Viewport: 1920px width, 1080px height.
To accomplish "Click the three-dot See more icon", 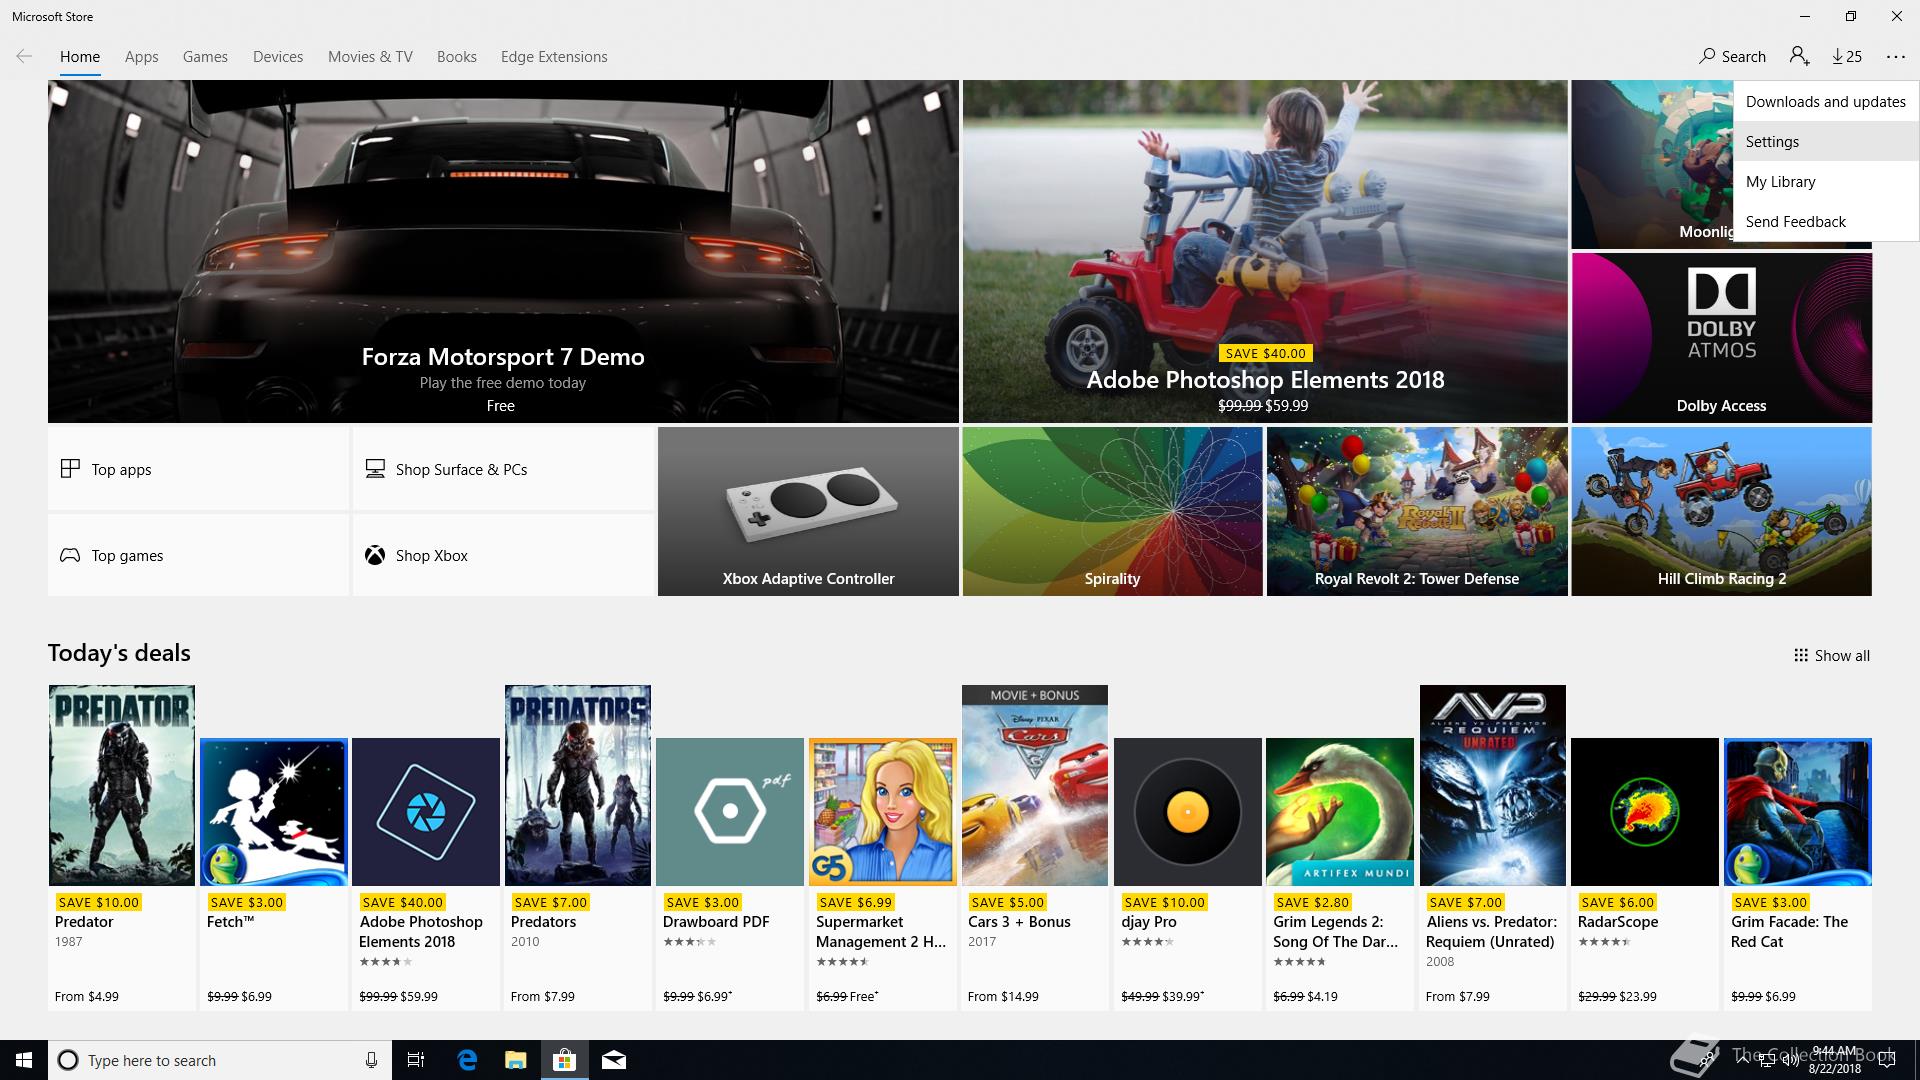I will pos(1896,56).
